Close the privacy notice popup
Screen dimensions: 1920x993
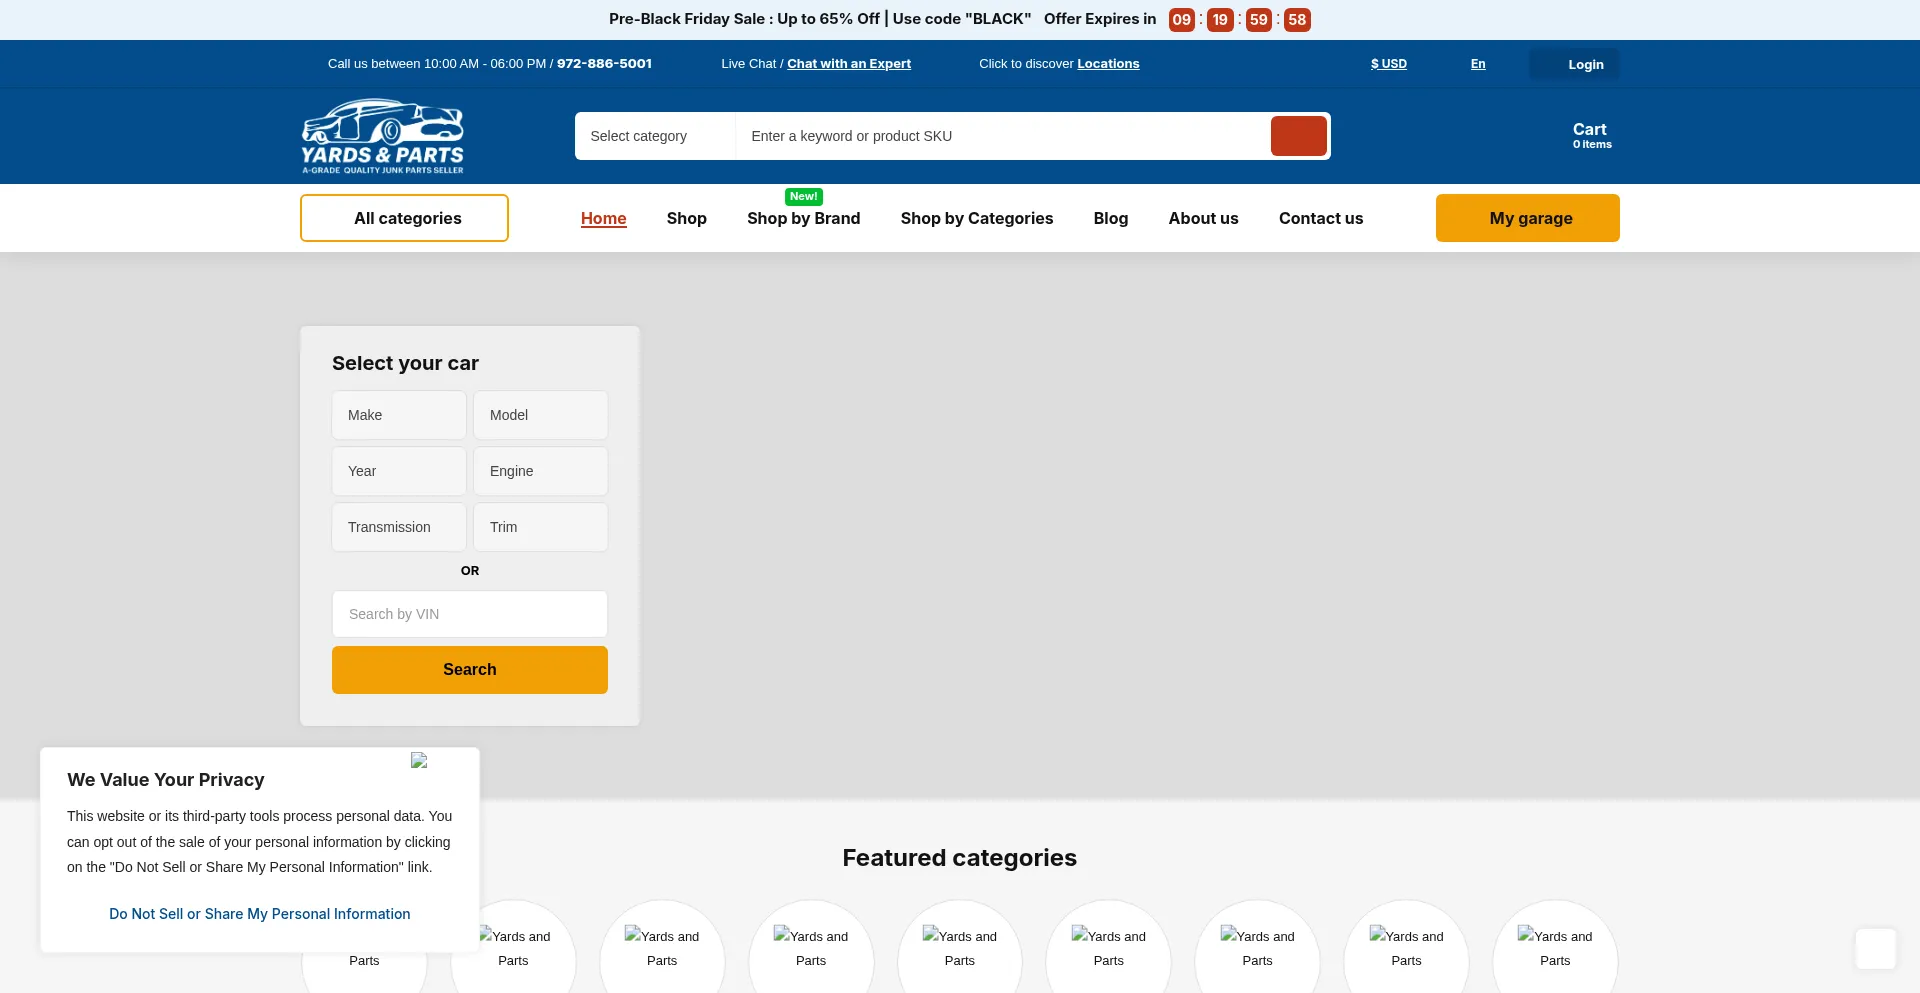[x=419, y=761]
